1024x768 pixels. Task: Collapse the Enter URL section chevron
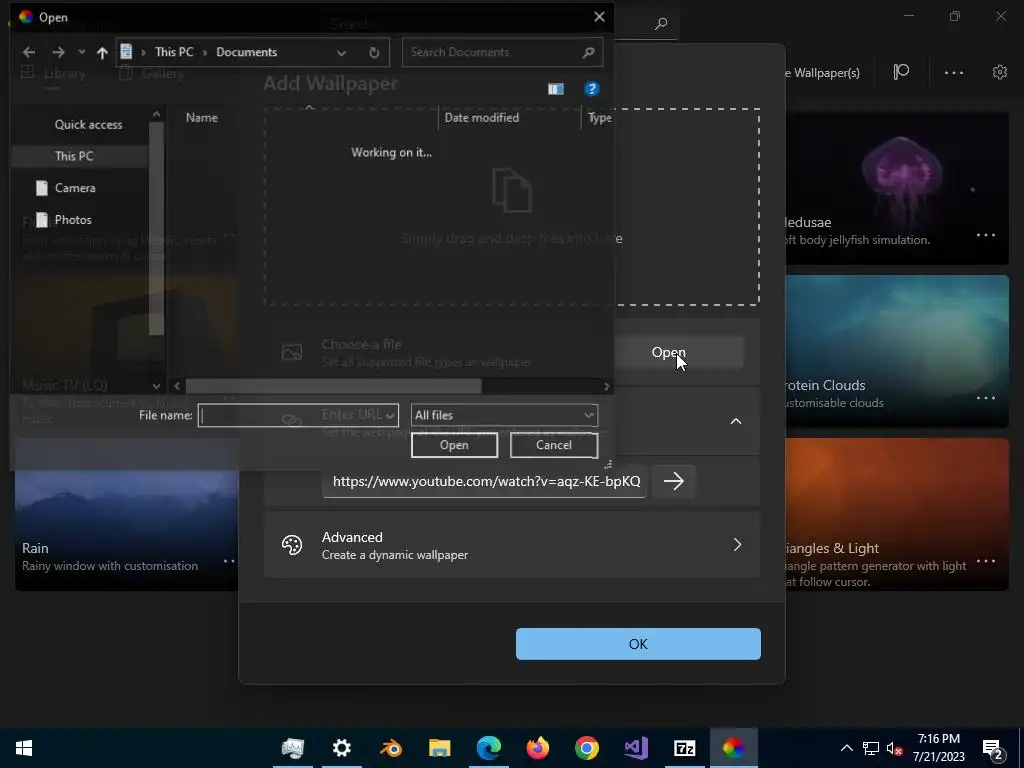(x=736, y=421)
